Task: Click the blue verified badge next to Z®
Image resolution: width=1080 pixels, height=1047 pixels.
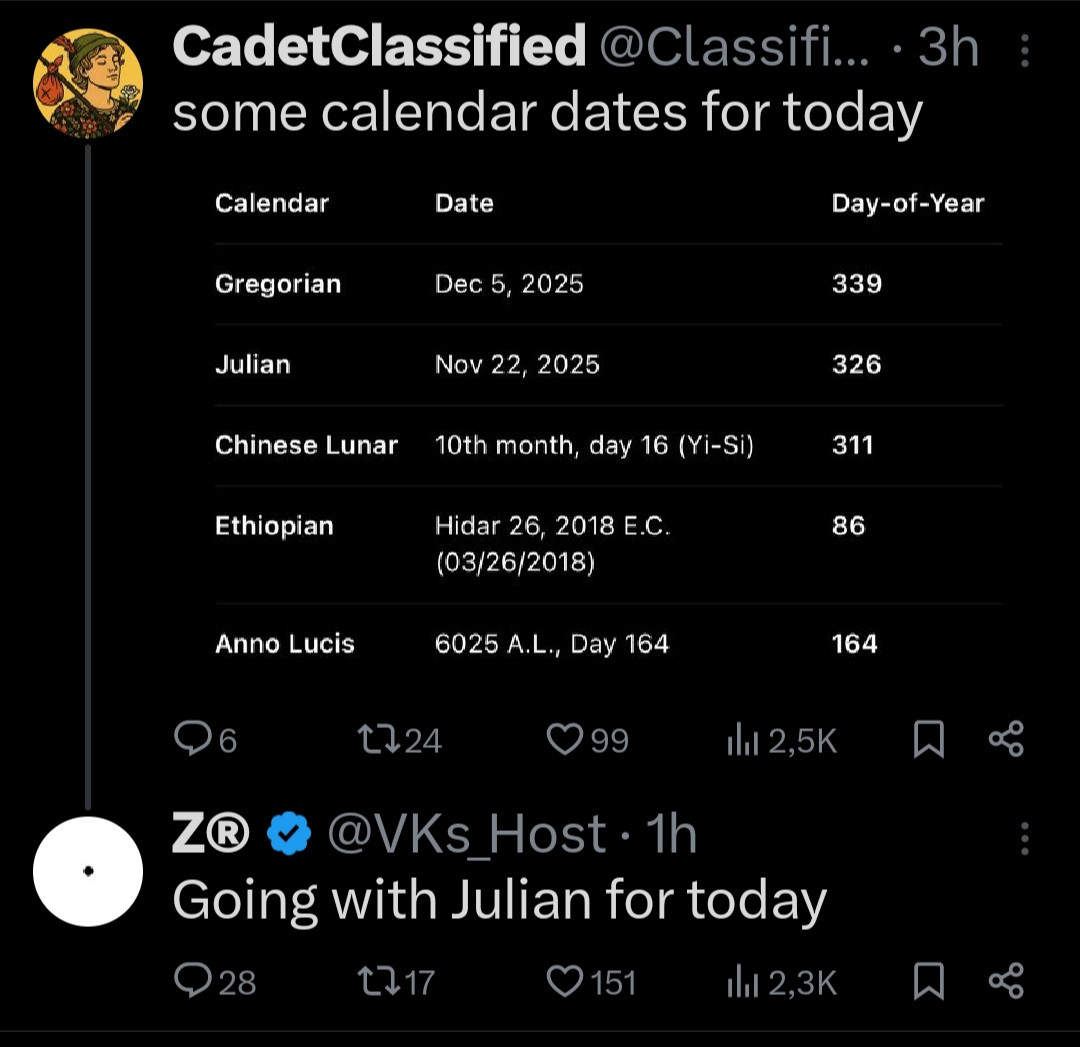Action: point(289,836)
